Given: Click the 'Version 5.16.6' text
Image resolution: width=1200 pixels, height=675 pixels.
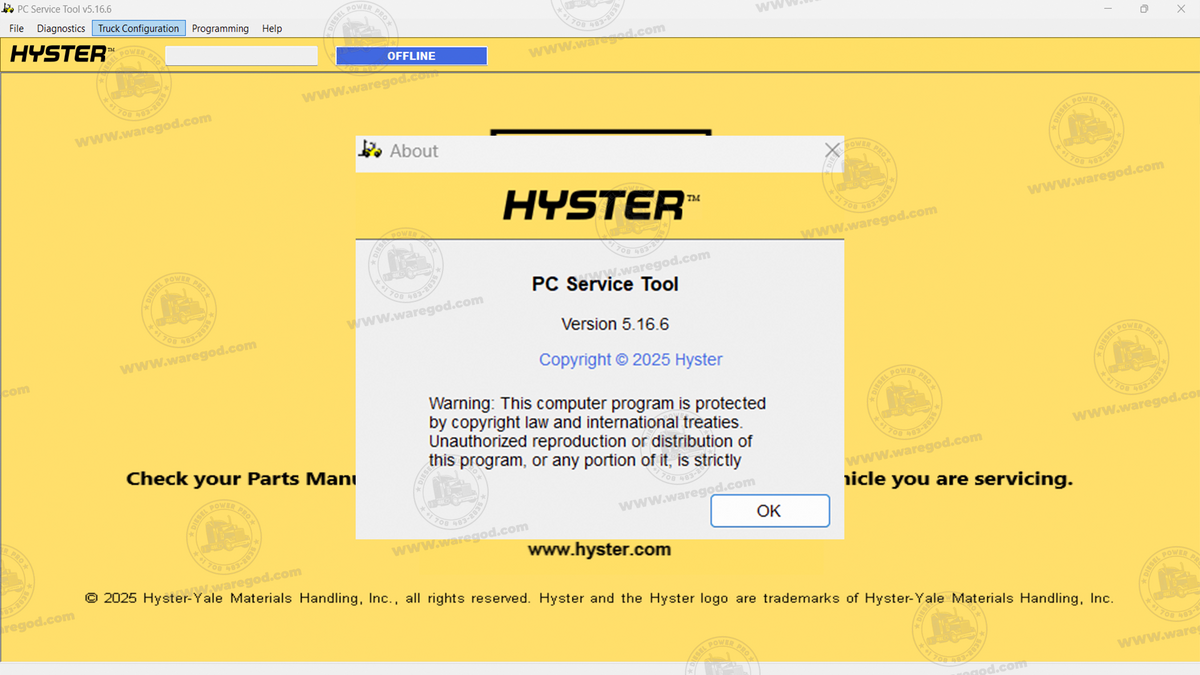Looking at the screenshot, I should coord(615,324).
